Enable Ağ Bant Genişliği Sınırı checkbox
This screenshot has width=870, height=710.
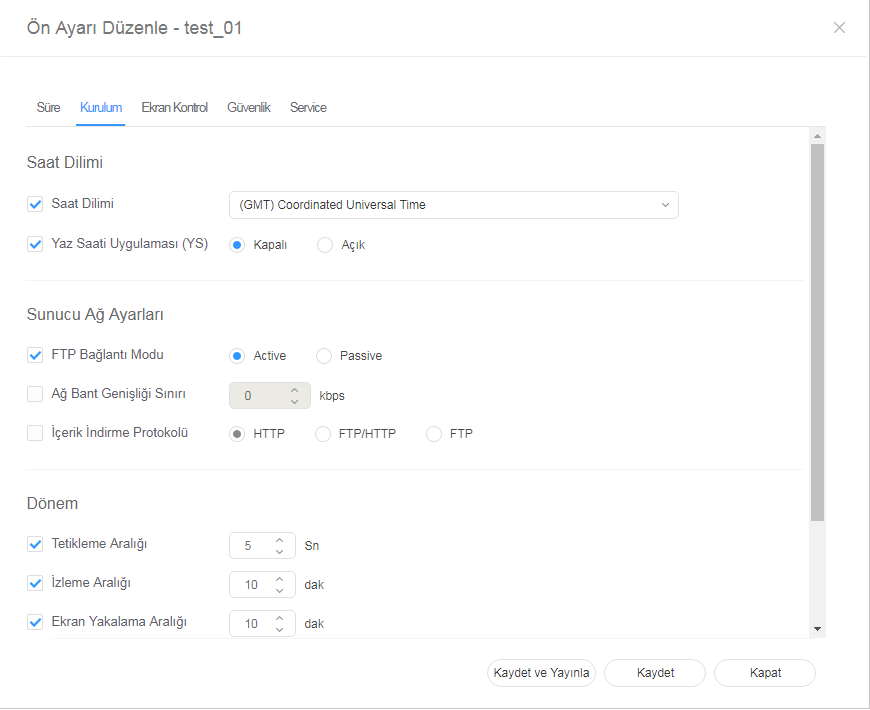pyautogui.click(x=35, y=394)
